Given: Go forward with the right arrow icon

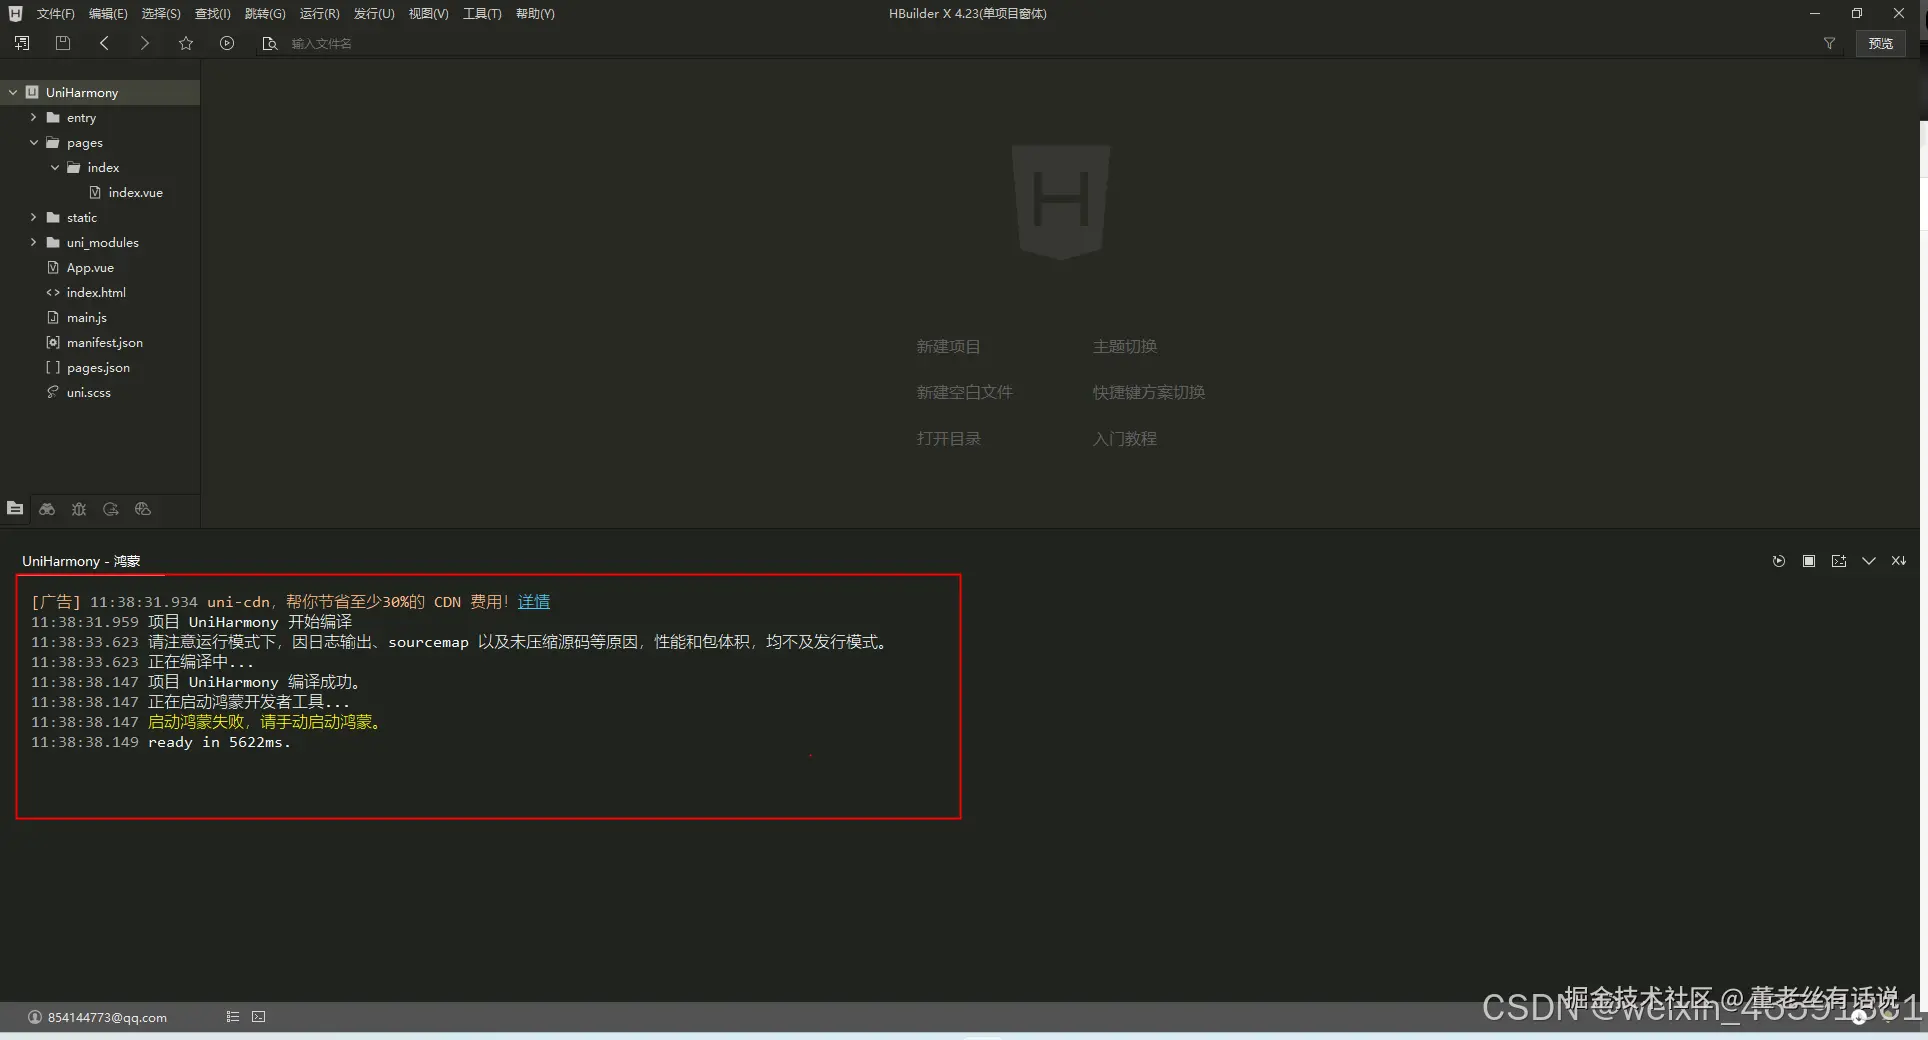Looking at the screenshot, I should point(145,43).
